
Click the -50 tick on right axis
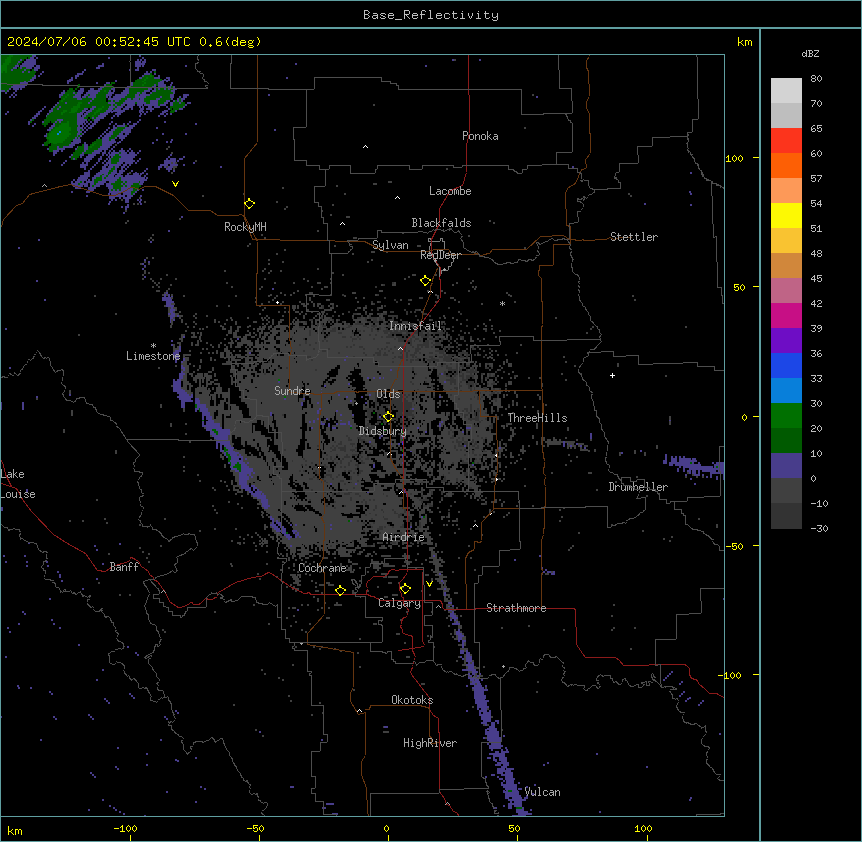[x=734, y=546]
